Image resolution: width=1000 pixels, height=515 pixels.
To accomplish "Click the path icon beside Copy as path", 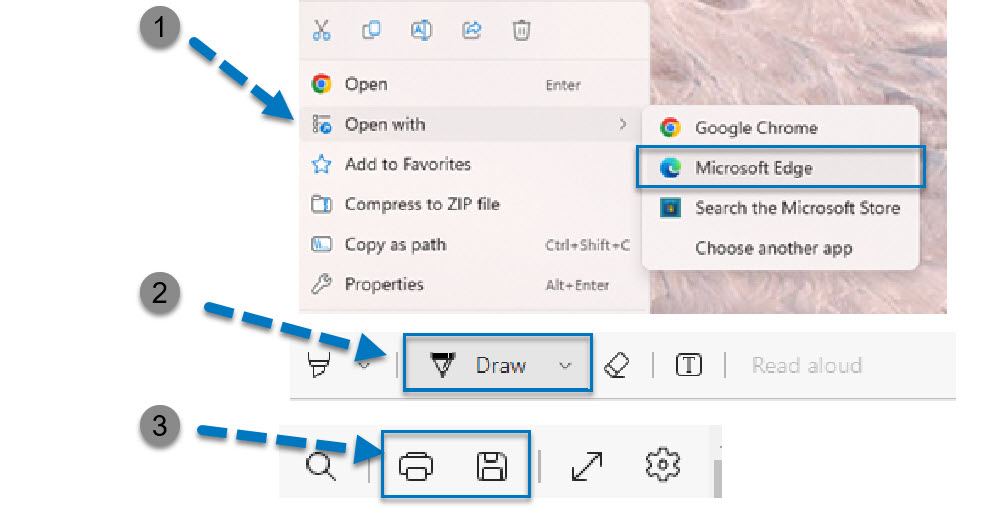I will [x=321, y=244].
